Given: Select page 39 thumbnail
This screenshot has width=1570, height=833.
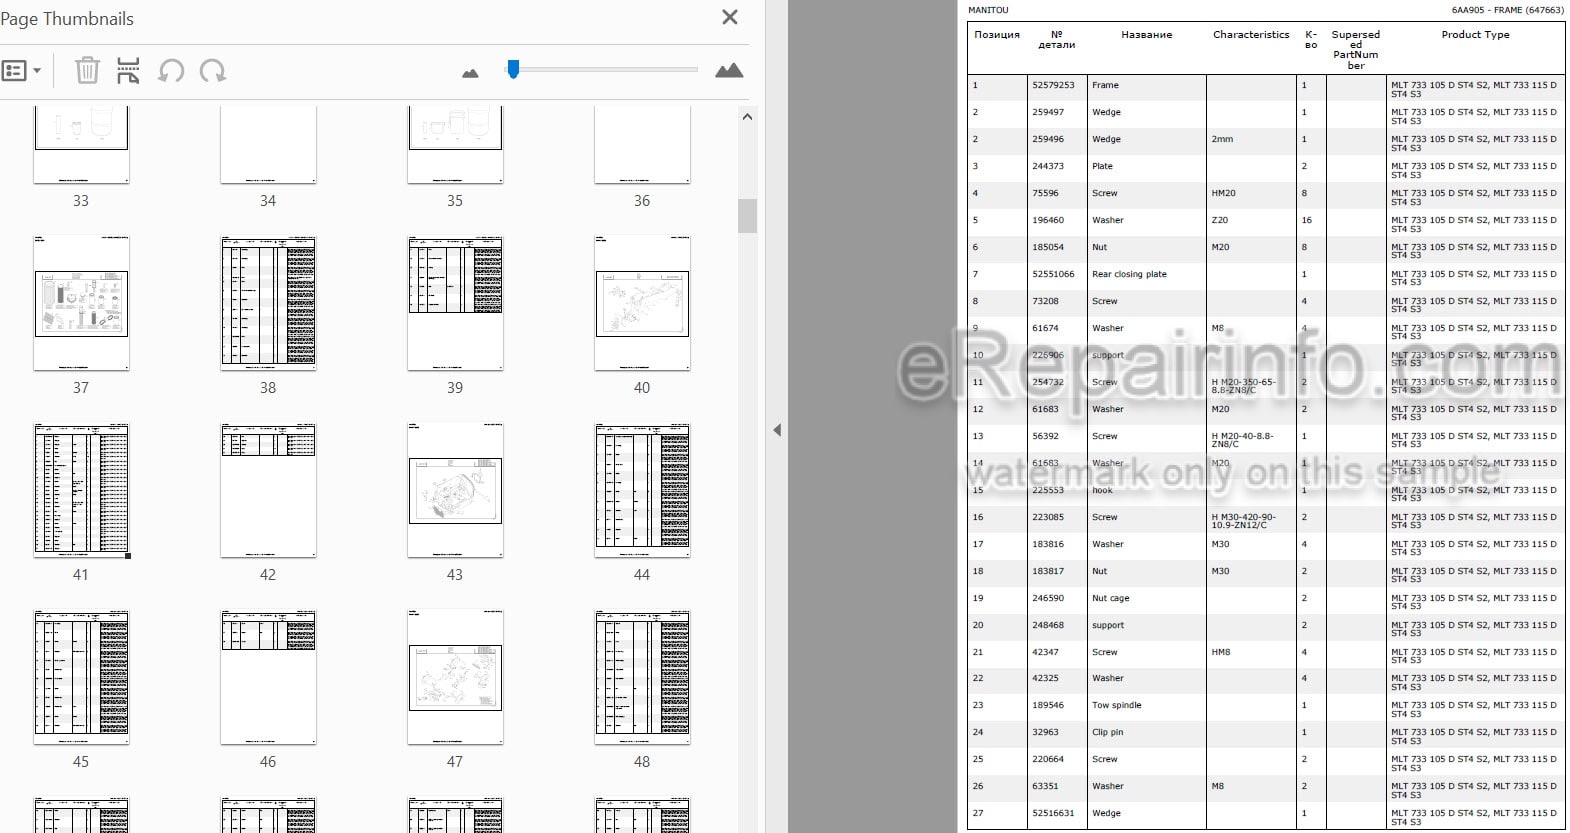Looking at the screenshot, I should pos(455,303).
